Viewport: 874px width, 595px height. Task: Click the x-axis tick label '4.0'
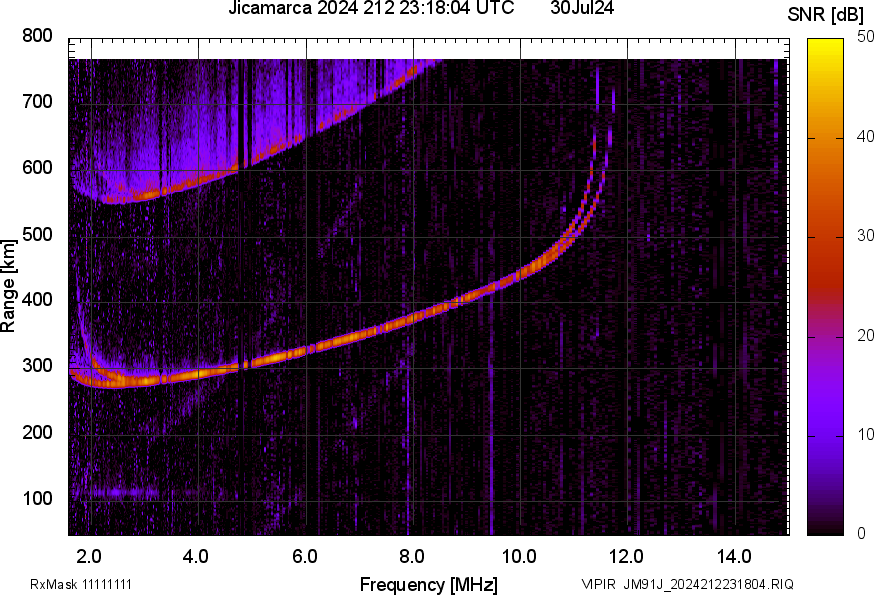coord(196,556)
